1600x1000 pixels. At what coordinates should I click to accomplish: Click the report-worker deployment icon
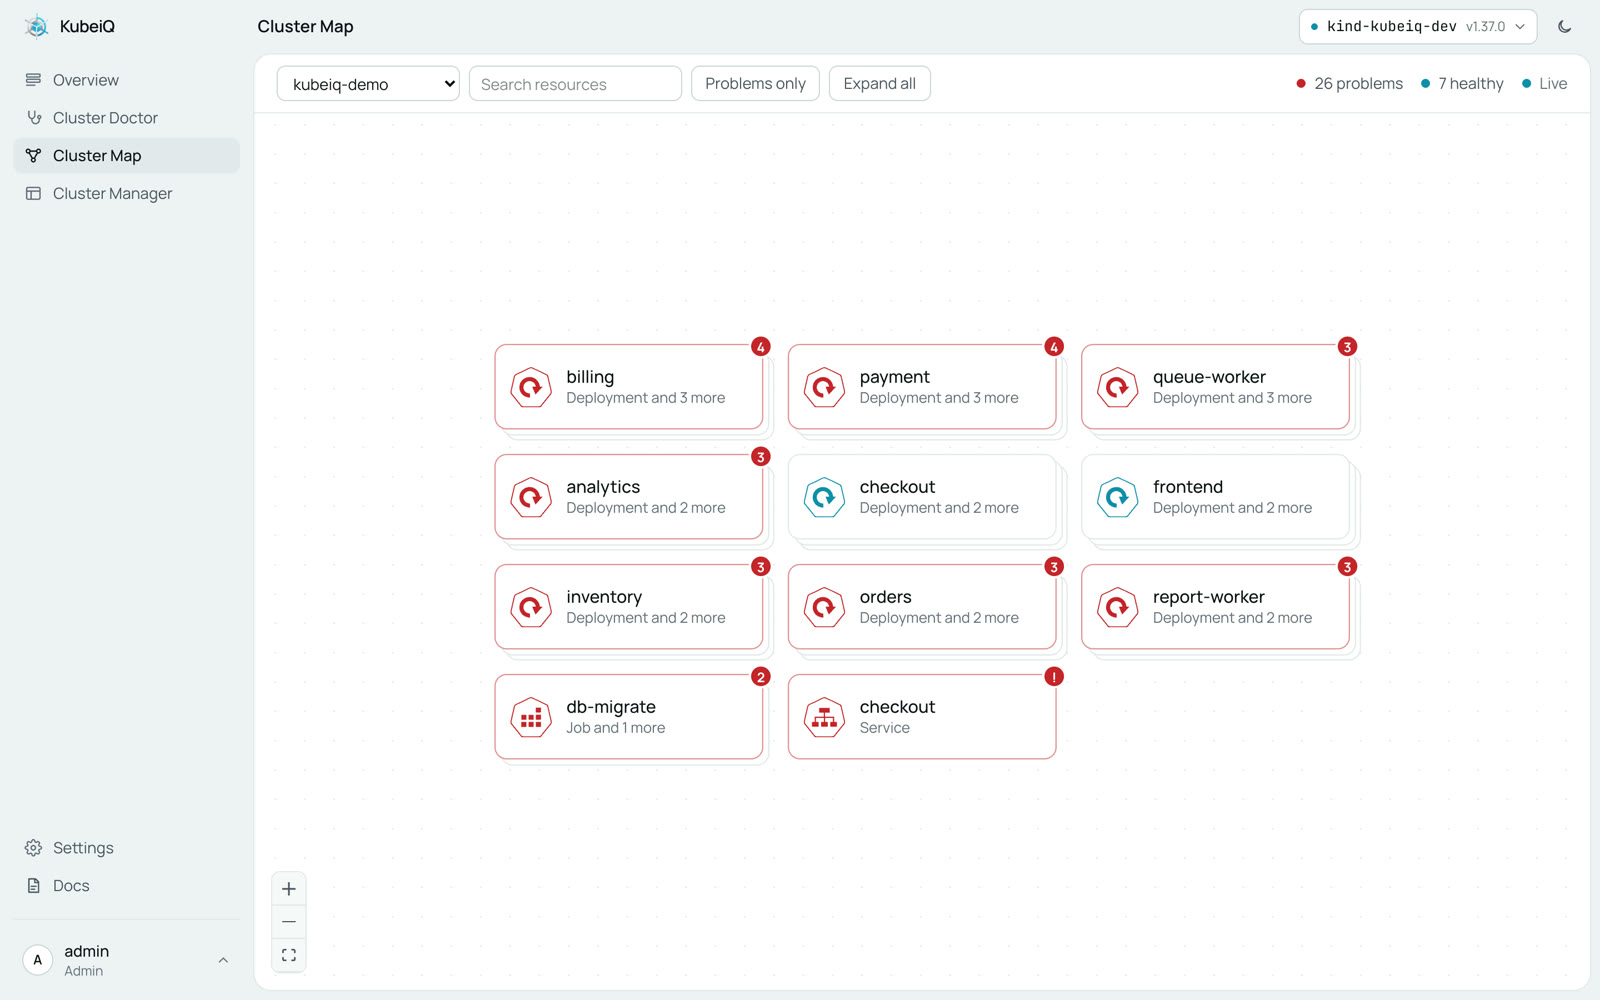[x=1117, y=607]
